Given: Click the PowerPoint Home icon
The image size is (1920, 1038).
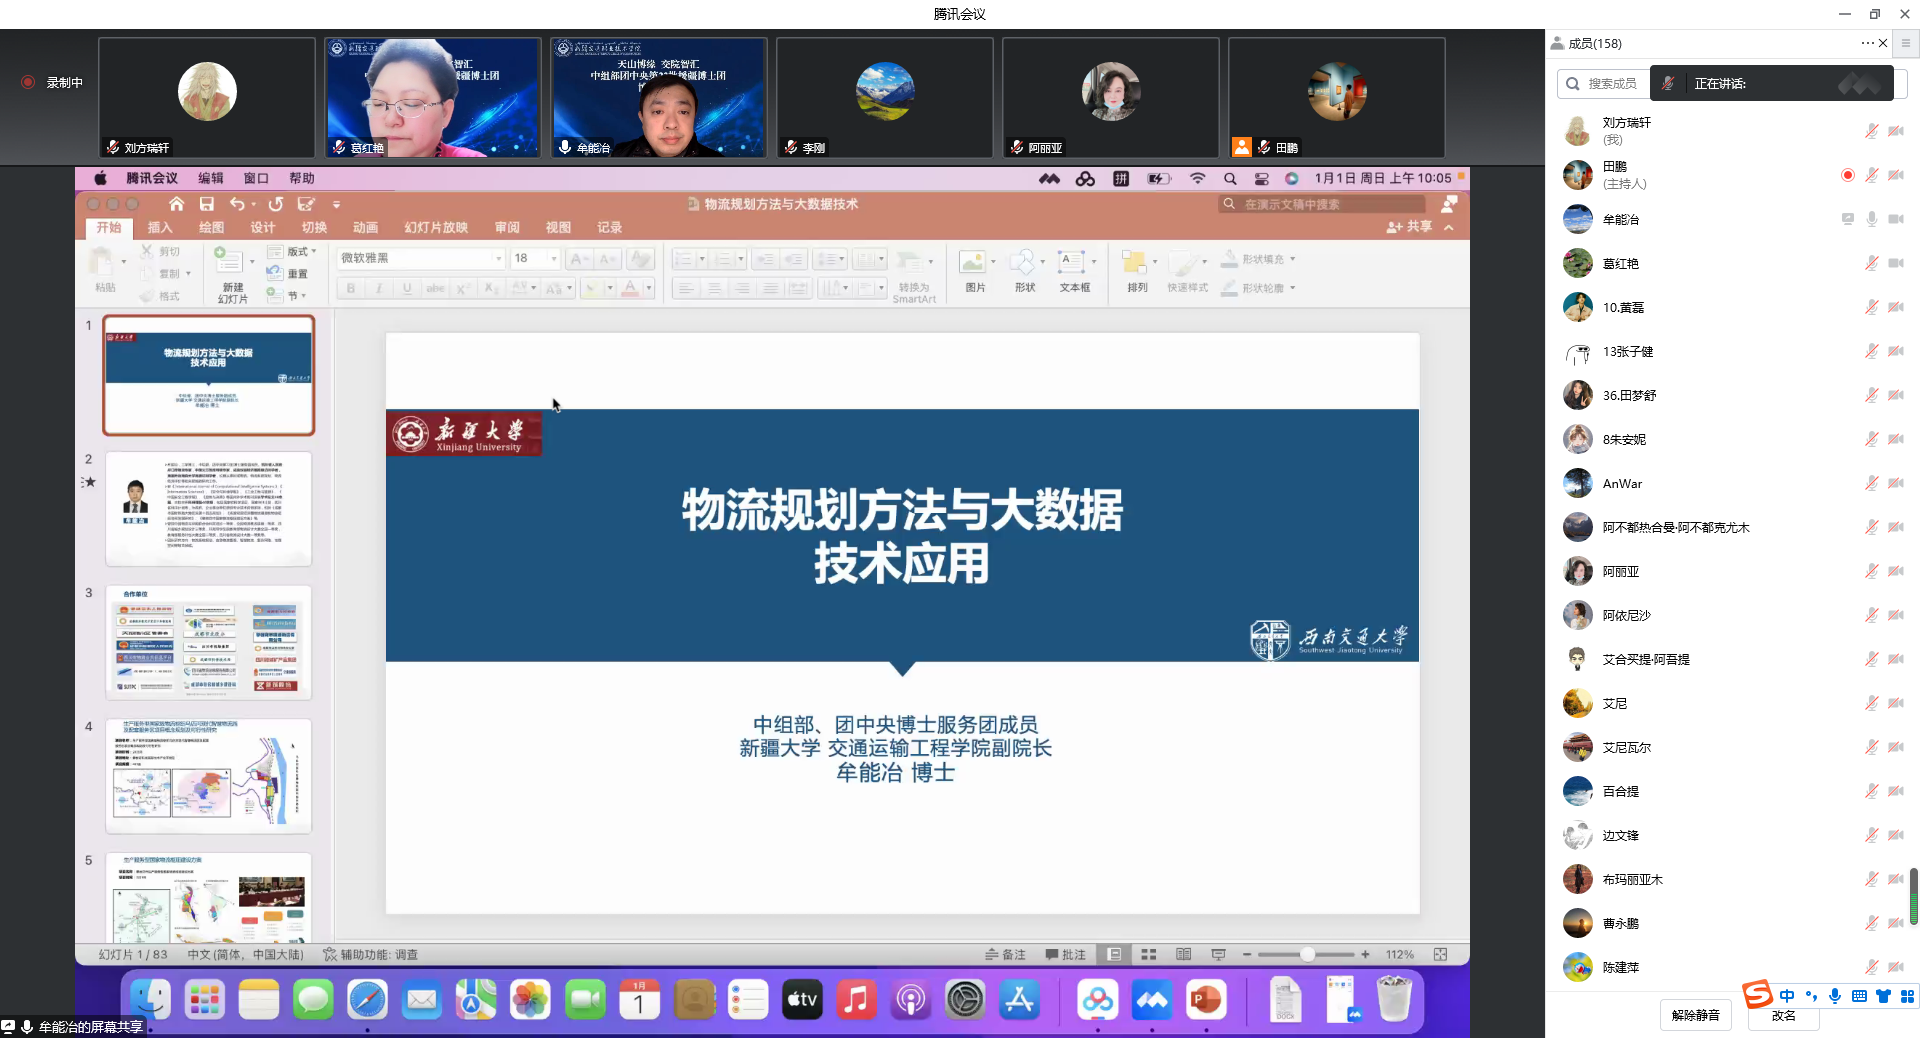Looking at the screenshot, I should pyautogui.click(x=176, y=204).
